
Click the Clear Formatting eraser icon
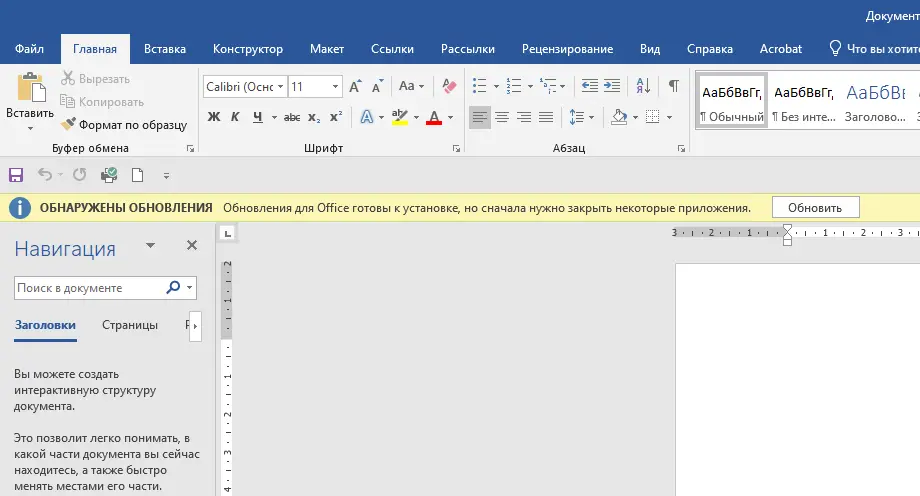(x=448, y=87)
